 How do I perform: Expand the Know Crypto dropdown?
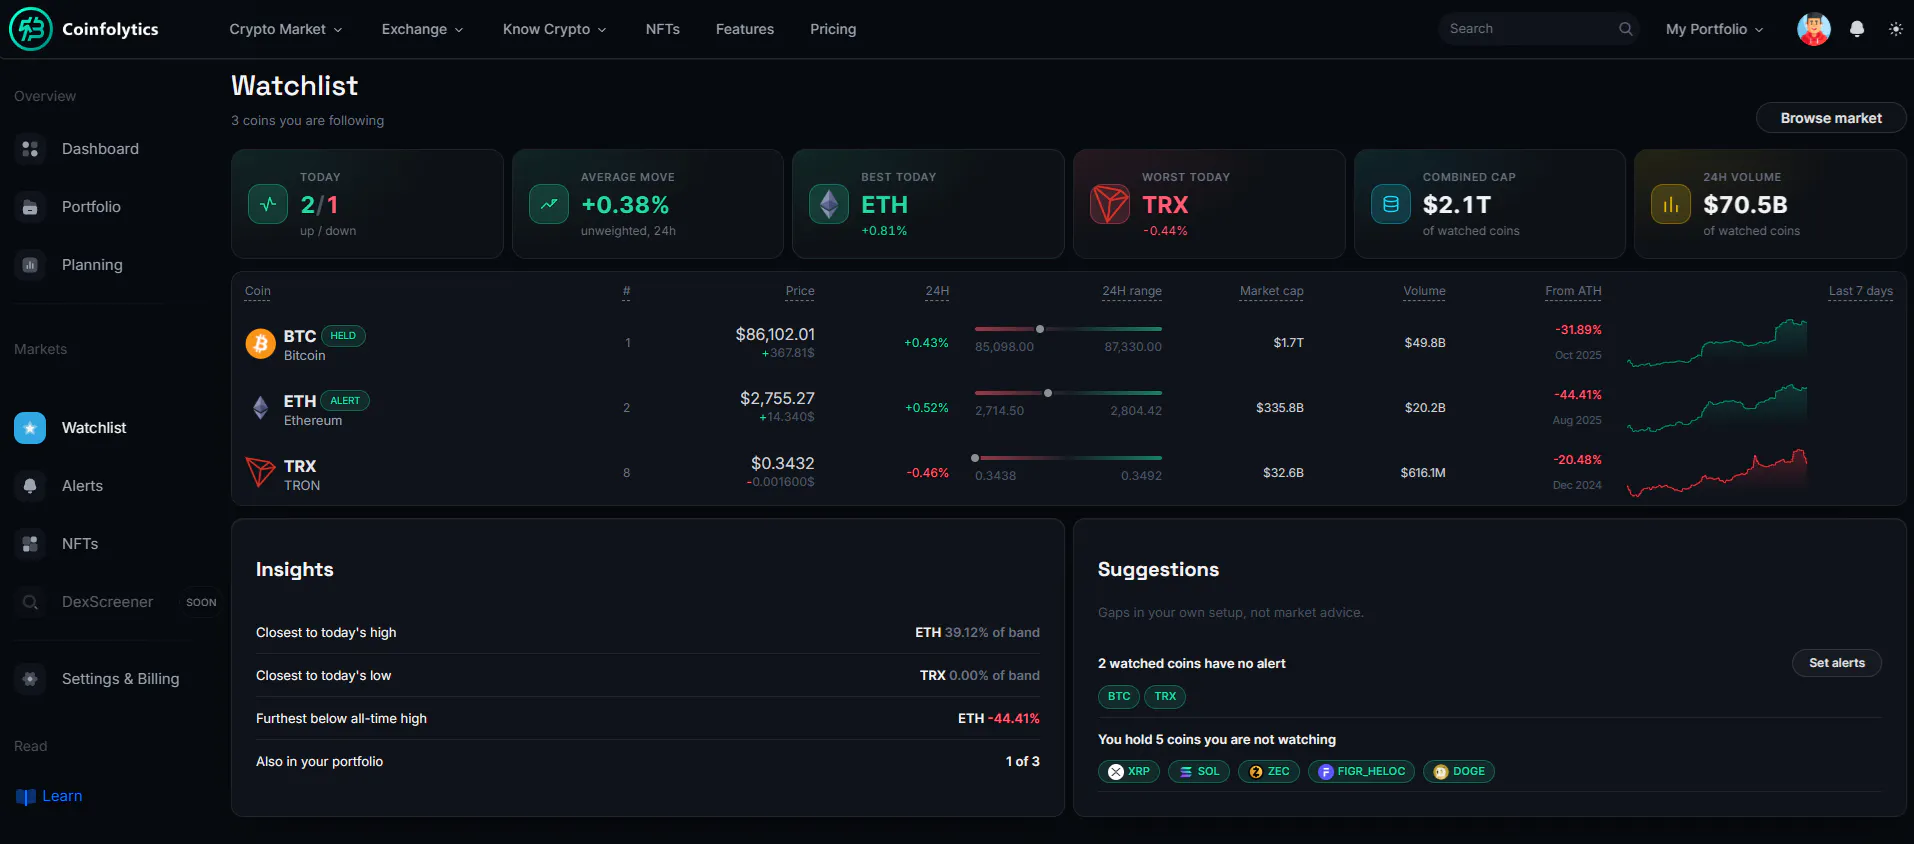click(x=554, y=29)
